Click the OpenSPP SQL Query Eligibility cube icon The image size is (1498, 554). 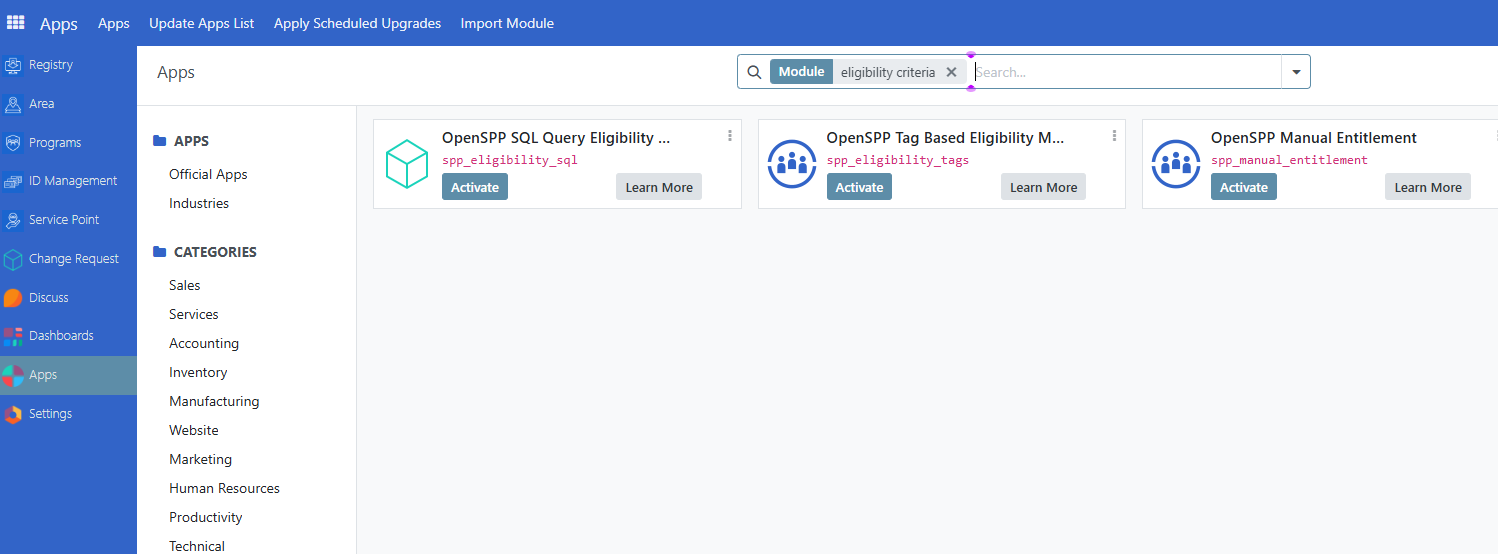point(407,164)
